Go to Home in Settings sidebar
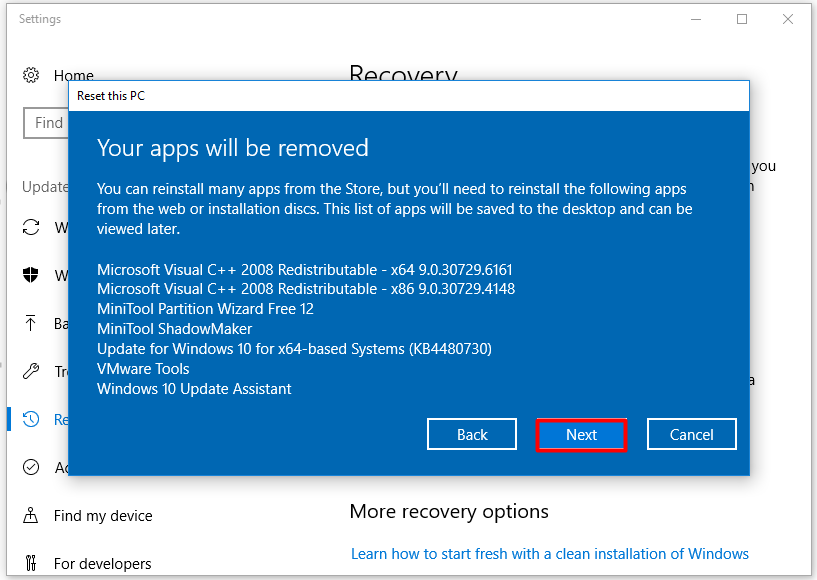This screenshot has height=580, width=817. pyautogui.click(x=73, y=76)
